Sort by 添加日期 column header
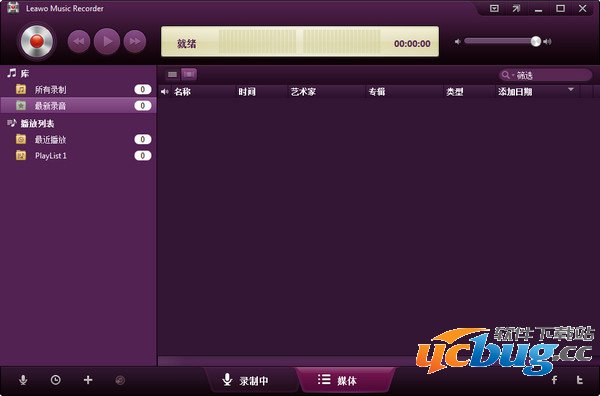 pyautogui.click(x=538, y=92)
